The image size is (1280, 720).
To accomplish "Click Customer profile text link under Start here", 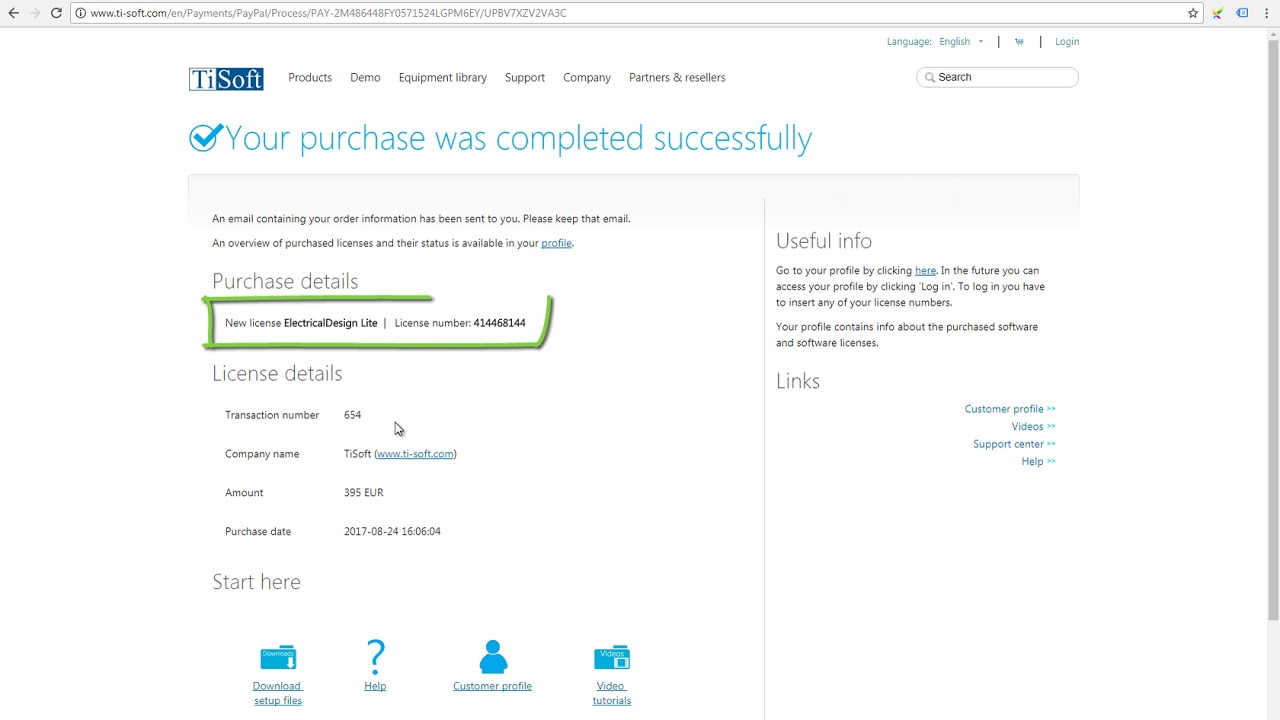I will (492, 686).
